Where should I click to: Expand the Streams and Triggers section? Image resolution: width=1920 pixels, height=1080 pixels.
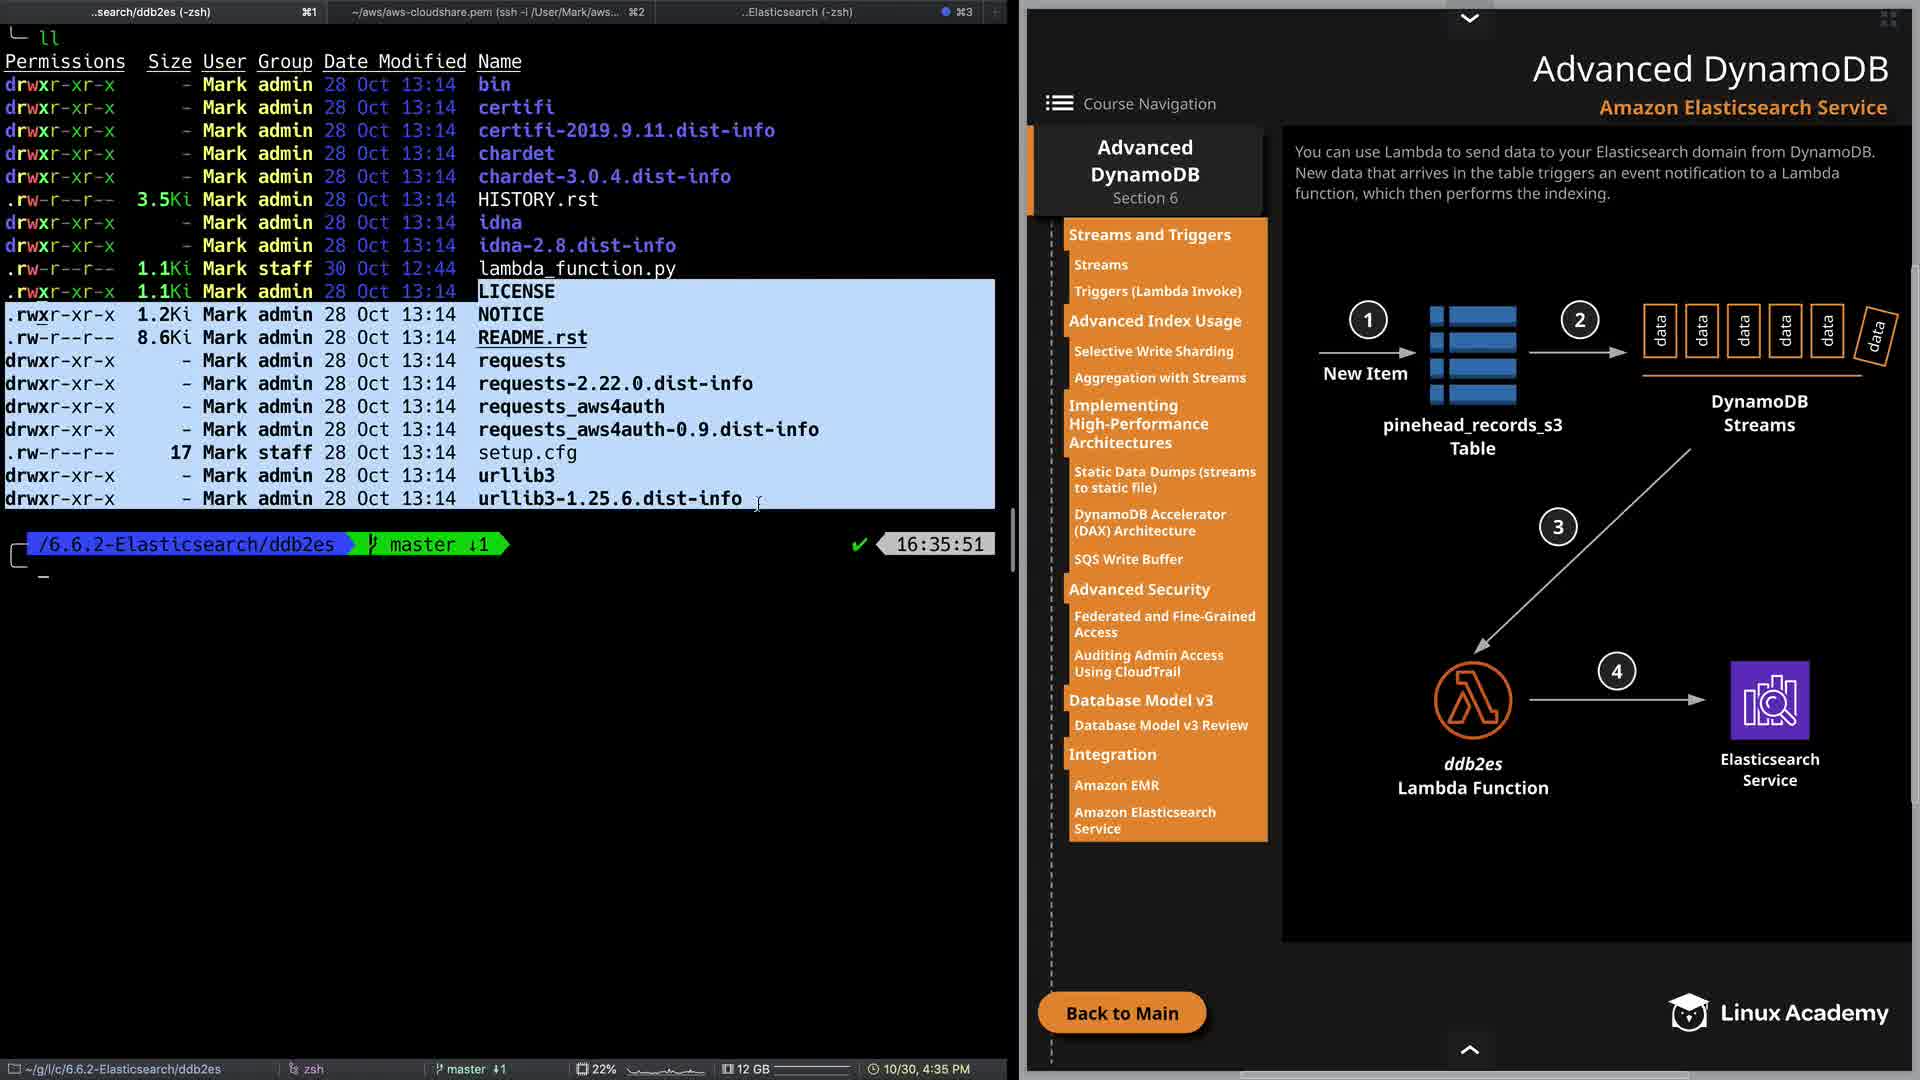1149,235
